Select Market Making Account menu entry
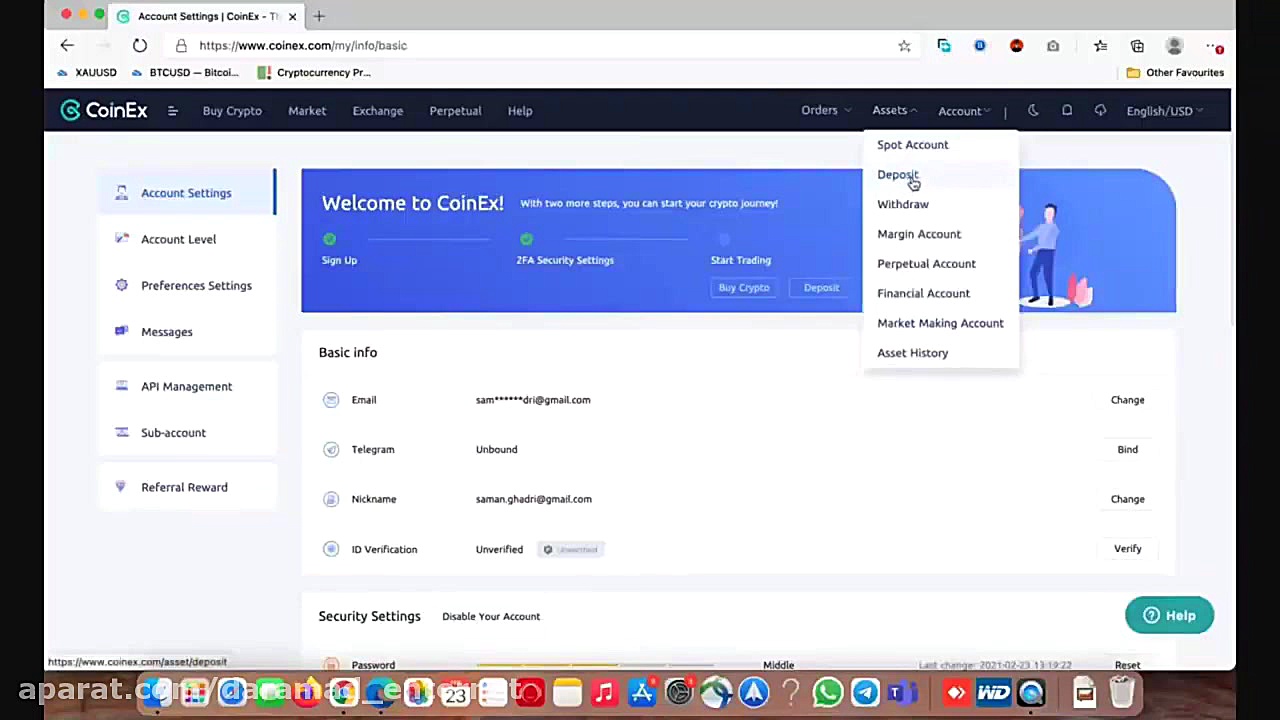Viewport: 1280px width, 720px height. tap(940, 323)
